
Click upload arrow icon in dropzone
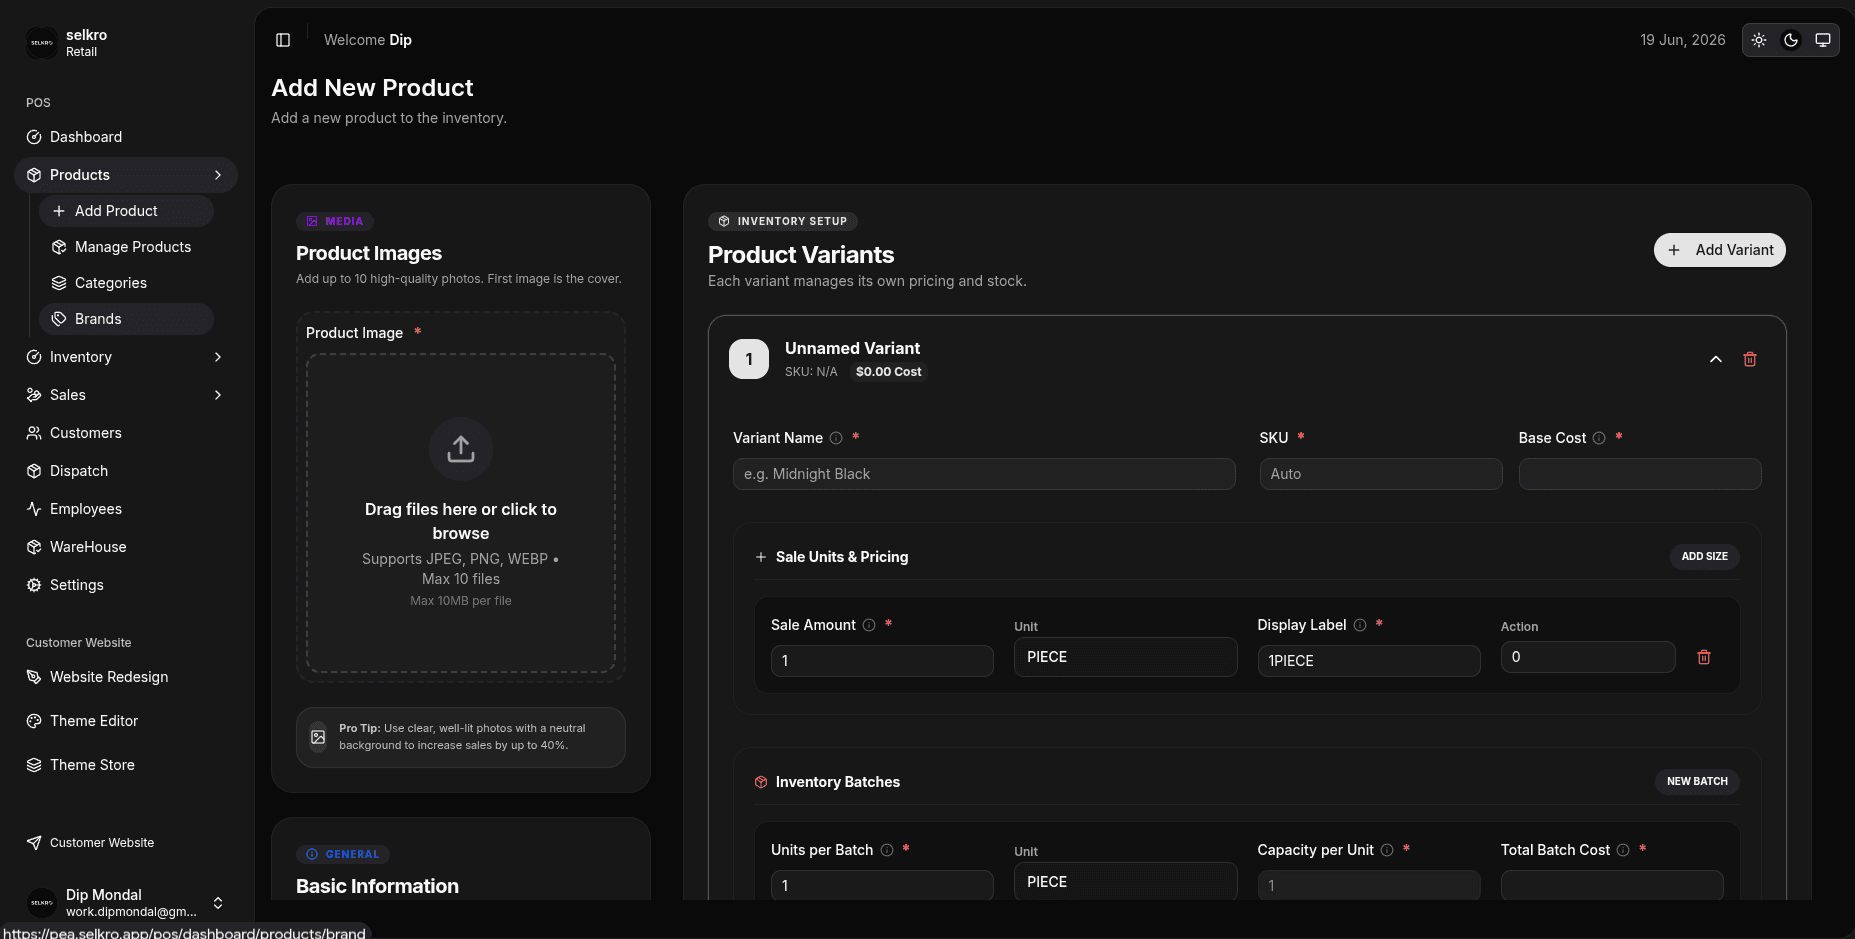point(461,449)
